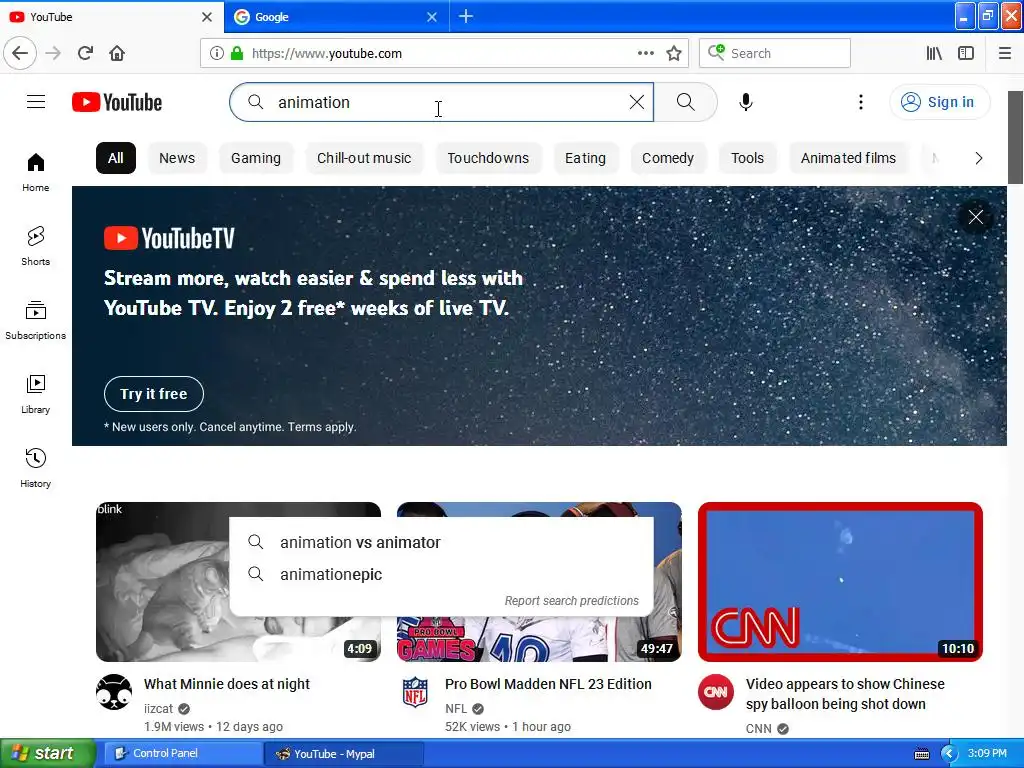
Task: Open What Minnie does at night thumbnail
Action: click(238, 582)
